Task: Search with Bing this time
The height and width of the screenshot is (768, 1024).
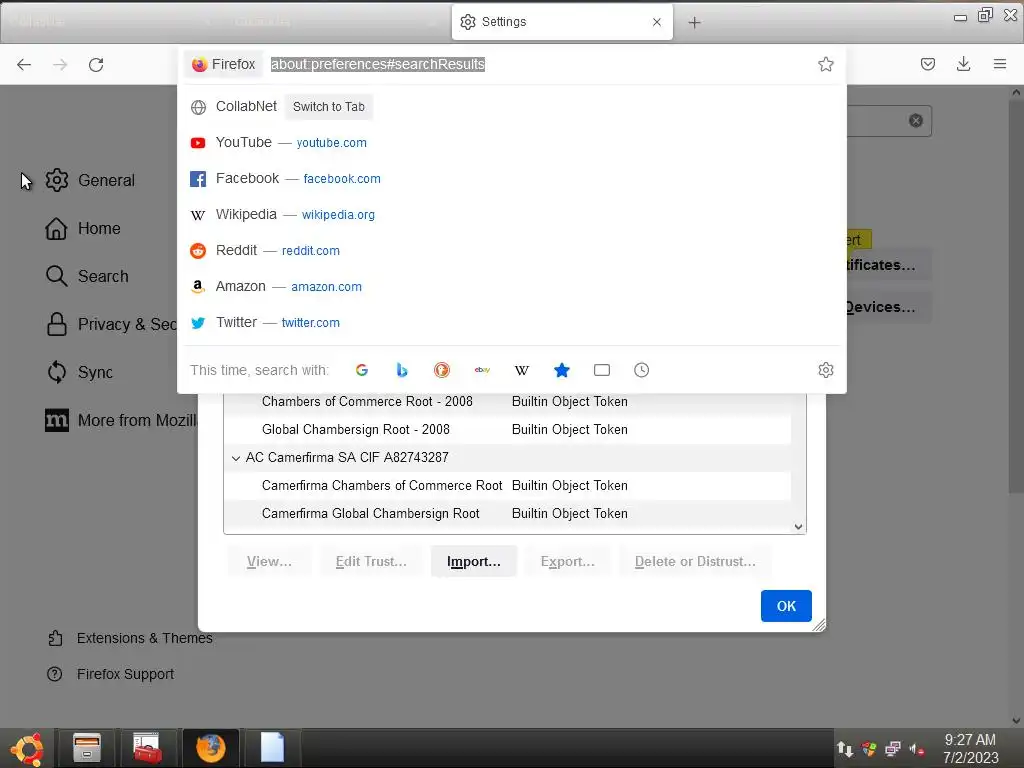Action: [402, 370]
